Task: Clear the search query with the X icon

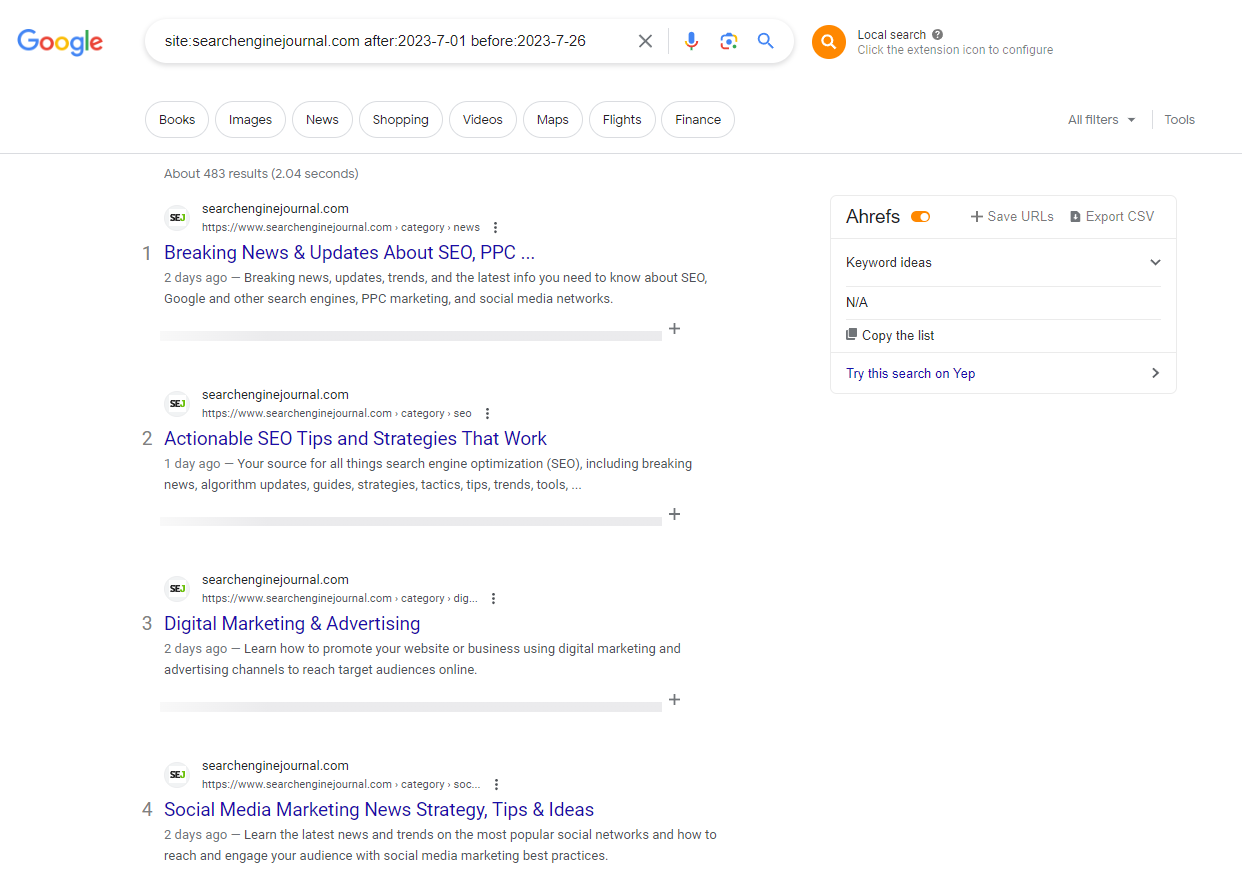Action: (645, 41)
